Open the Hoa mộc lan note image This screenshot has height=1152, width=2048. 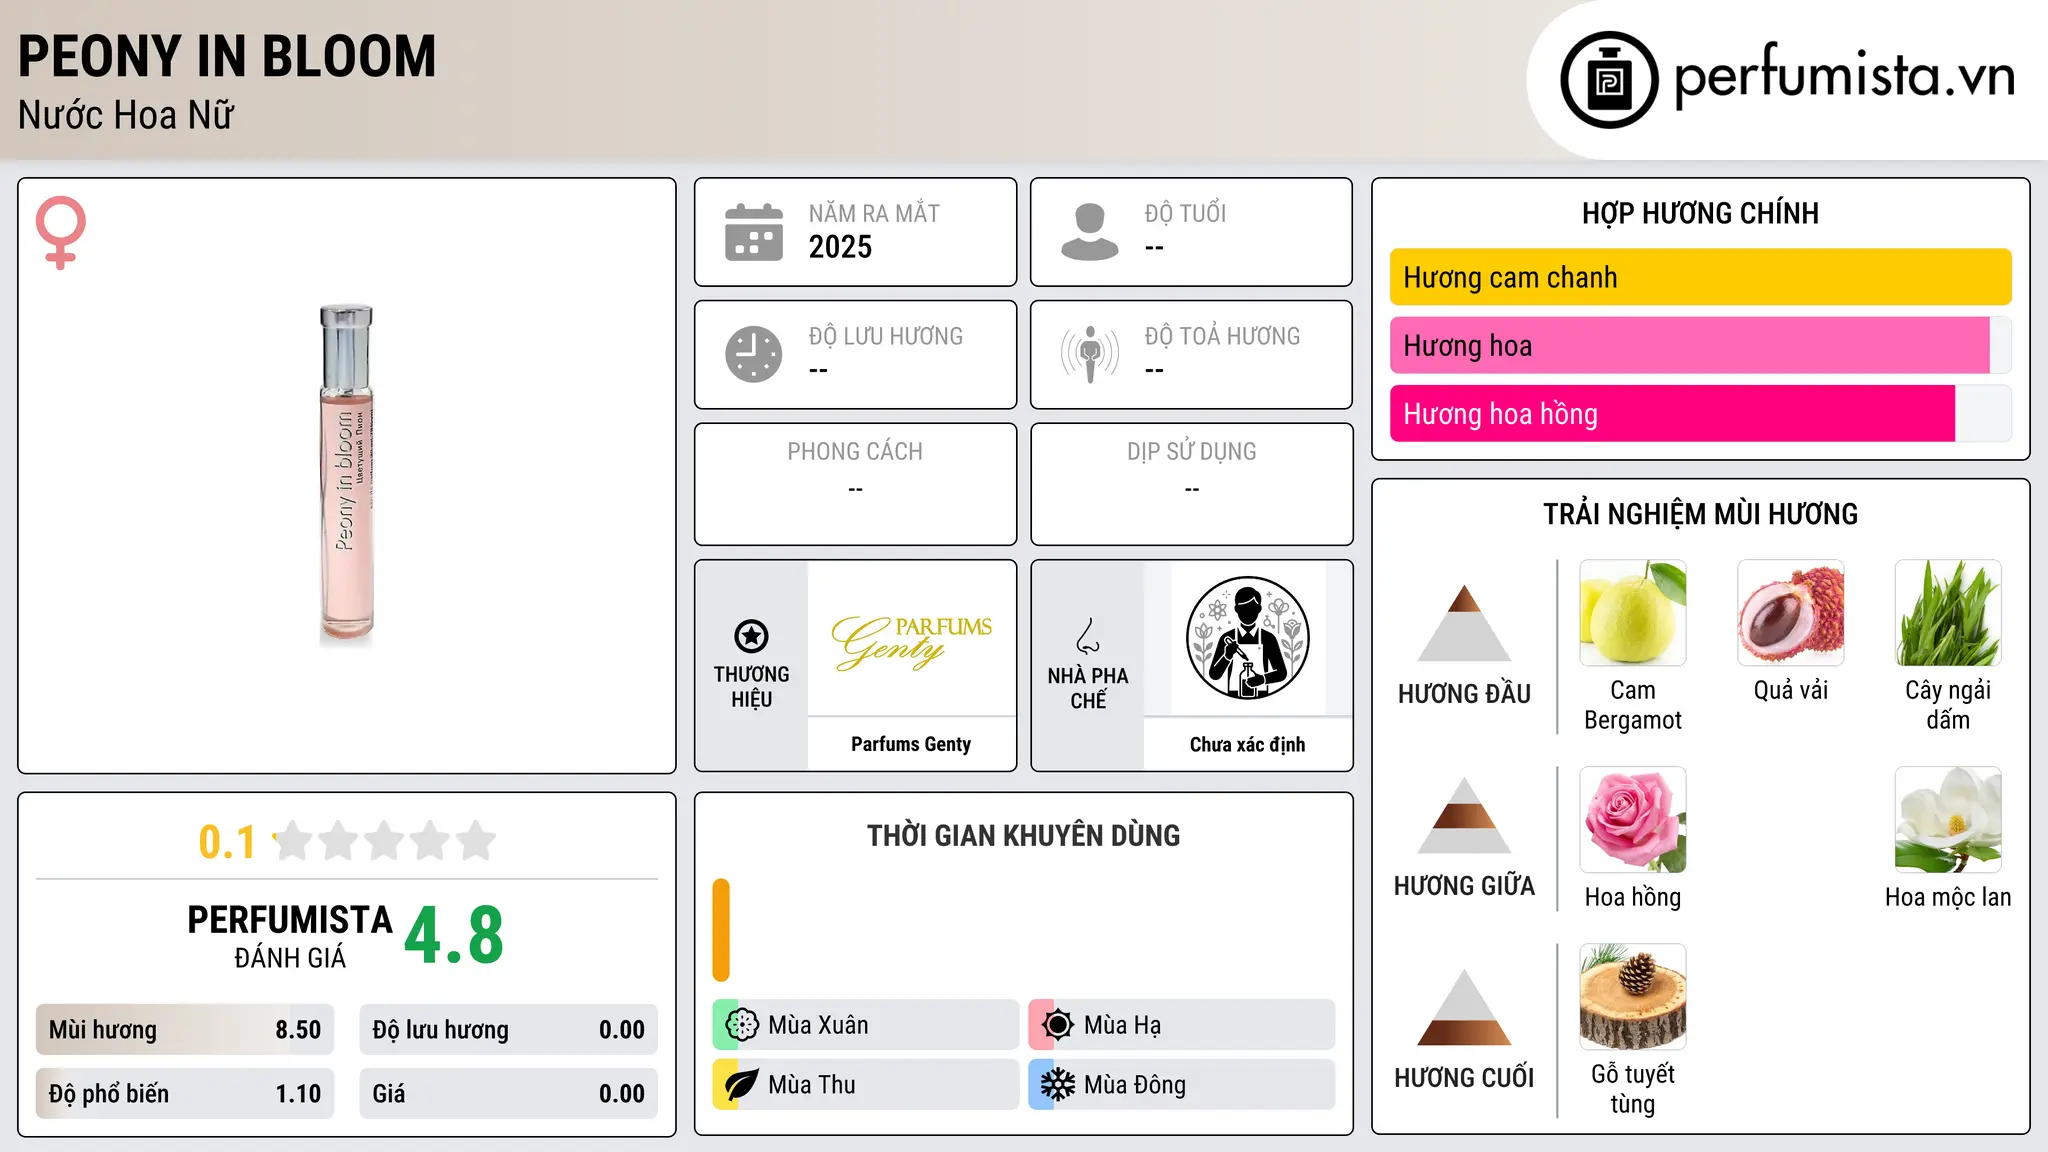point(1948,820)
